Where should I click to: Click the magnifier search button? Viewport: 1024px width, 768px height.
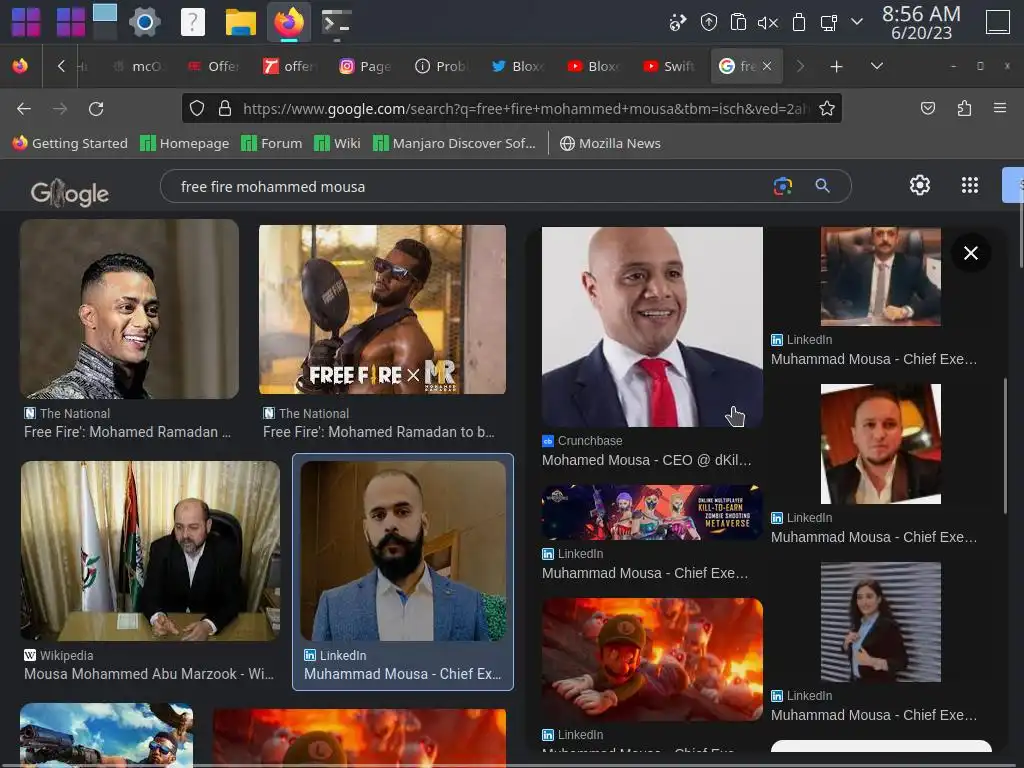pos(822,186)
